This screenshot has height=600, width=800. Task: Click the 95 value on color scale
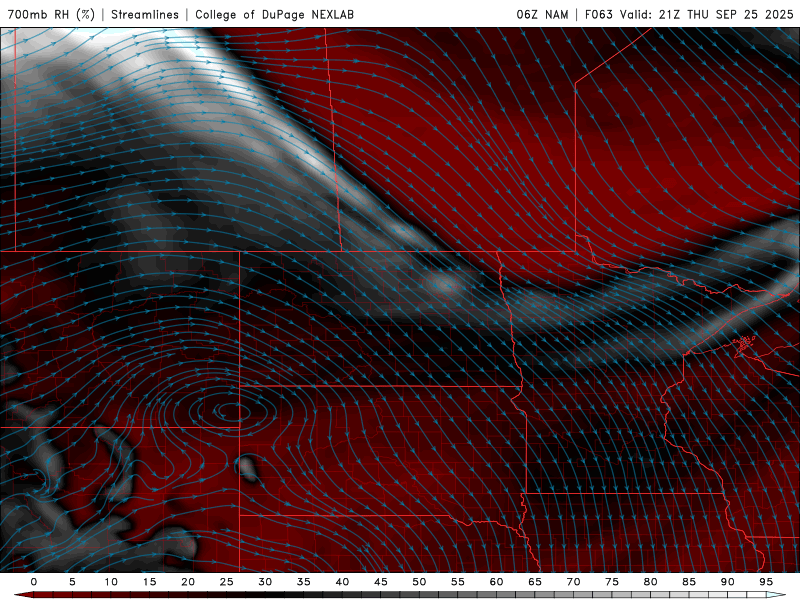tap(766, 582)
